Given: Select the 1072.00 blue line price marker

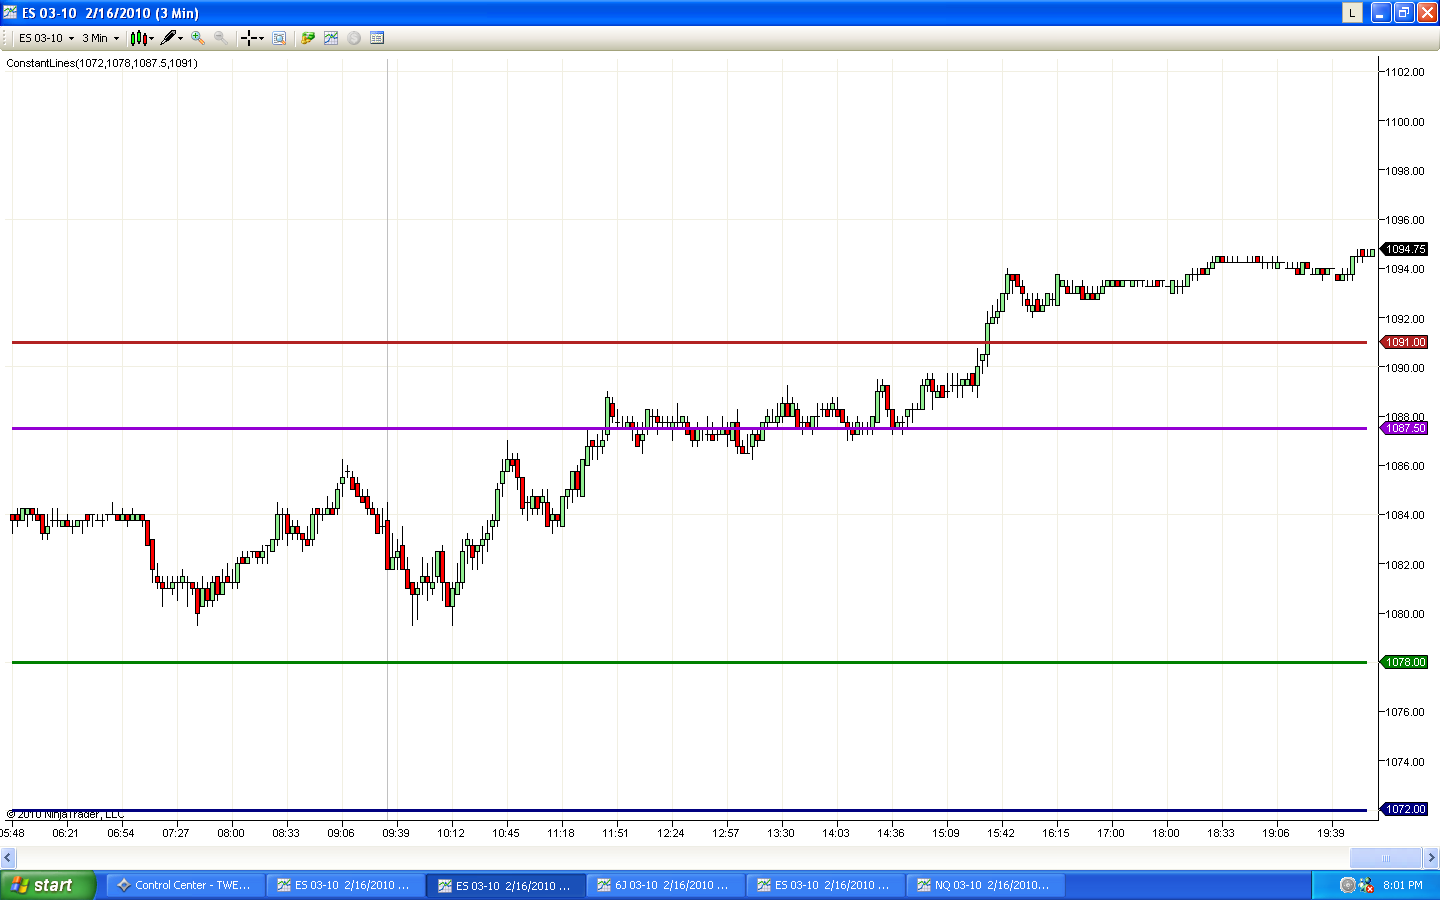Looking at the screenshot, I should pos(1405,809).
